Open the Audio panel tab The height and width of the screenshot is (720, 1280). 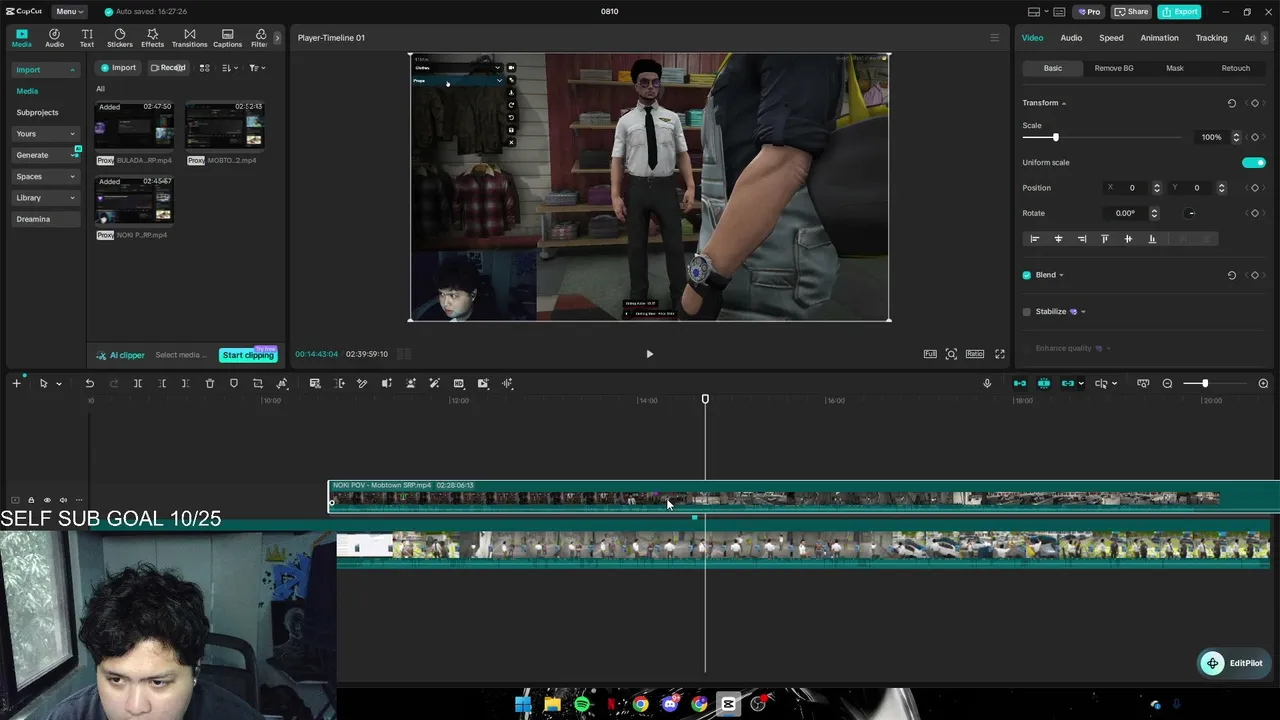(x=54, y=38)
